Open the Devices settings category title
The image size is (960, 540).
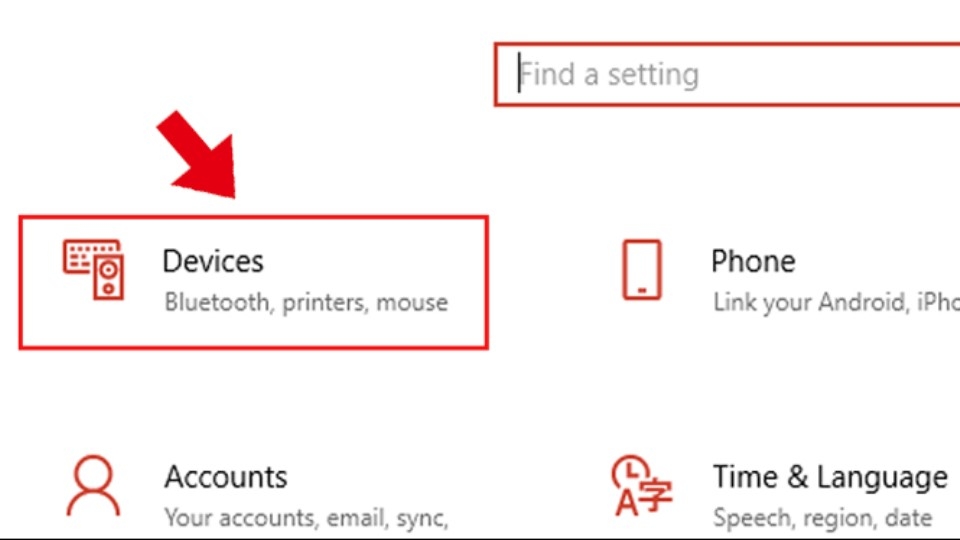click(213, 261)
